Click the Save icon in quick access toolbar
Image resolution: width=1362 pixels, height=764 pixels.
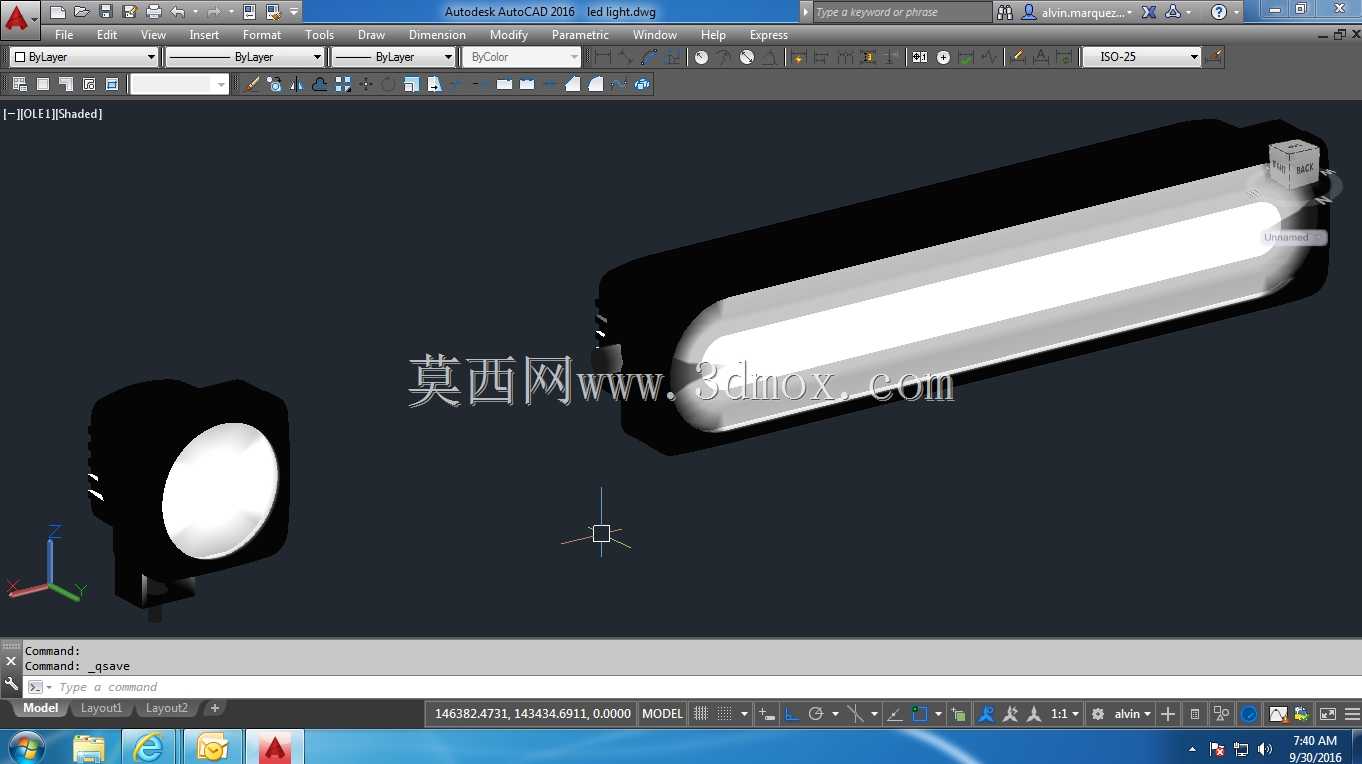(105, 12)
